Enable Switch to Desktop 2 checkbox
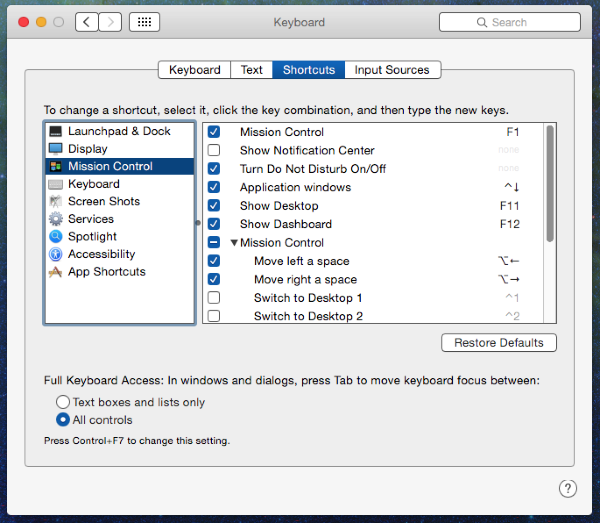 pyautogui.click(x=214, y=316)
